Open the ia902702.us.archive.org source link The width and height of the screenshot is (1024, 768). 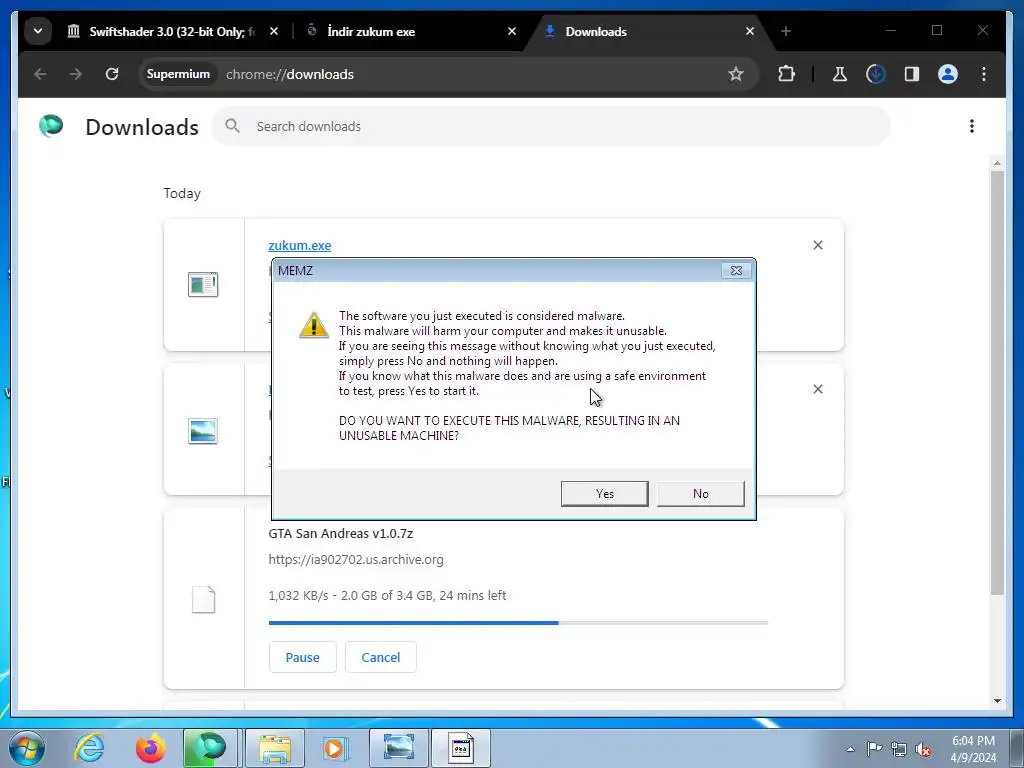tap(356, 560)
